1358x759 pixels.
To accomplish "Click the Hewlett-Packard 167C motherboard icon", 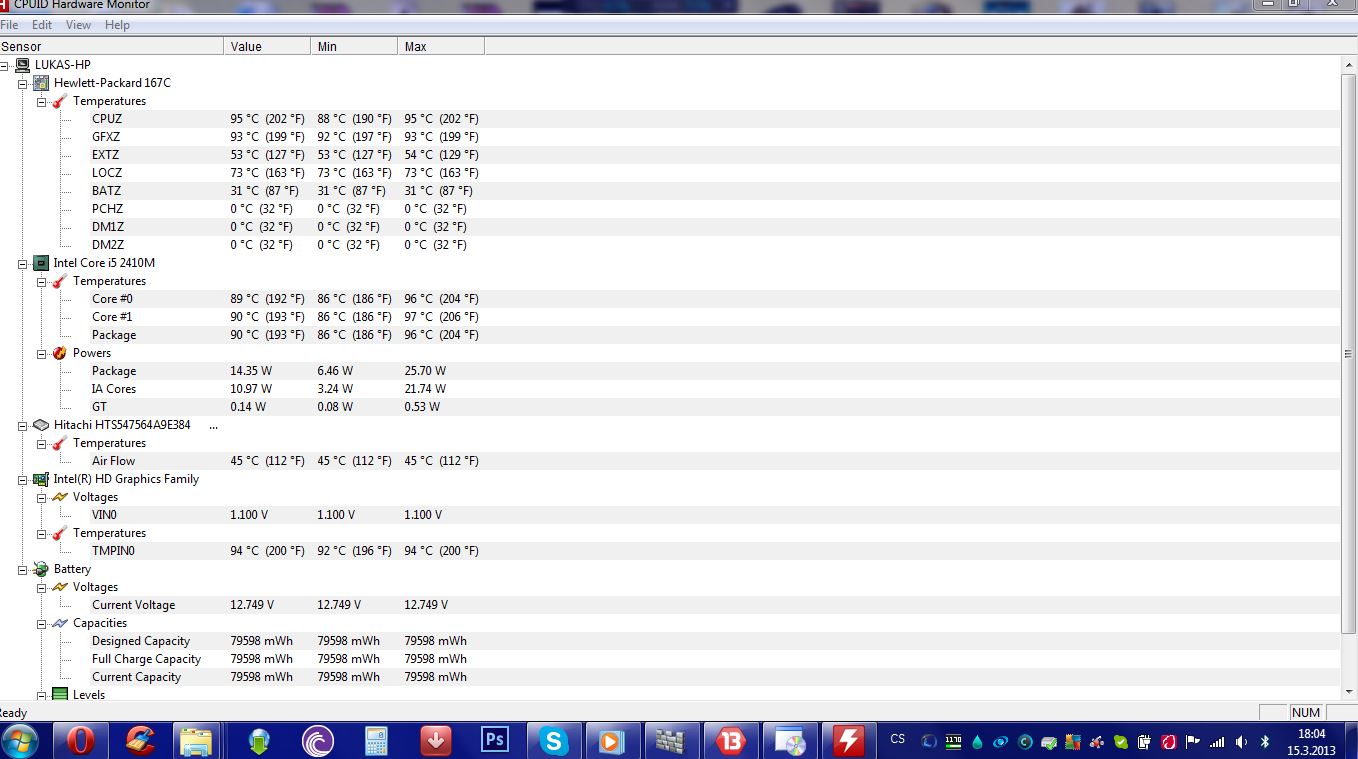I will point(41,83).
